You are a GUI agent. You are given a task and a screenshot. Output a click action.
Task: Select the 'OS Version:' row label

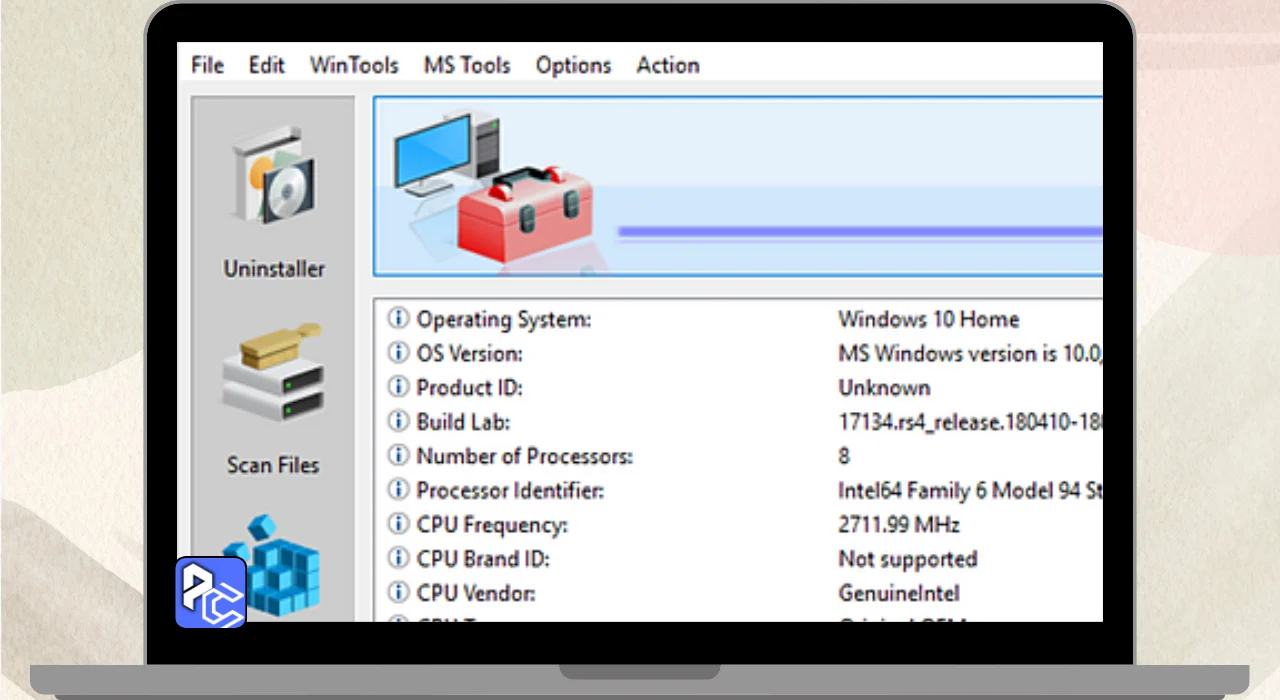(x=469, y=354)
